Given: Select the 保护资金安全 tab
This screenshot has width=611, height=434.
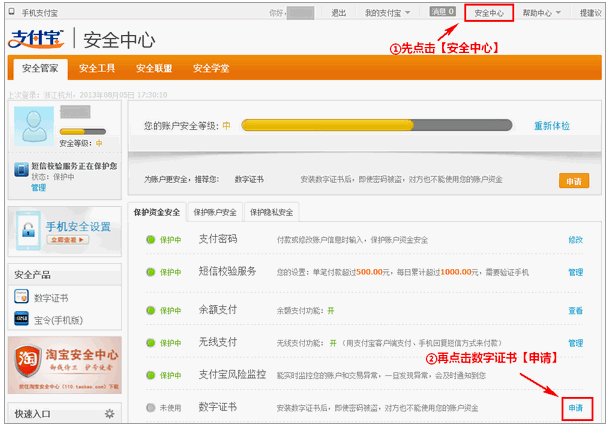Looking at the screenshot, I should pos(157,212).
